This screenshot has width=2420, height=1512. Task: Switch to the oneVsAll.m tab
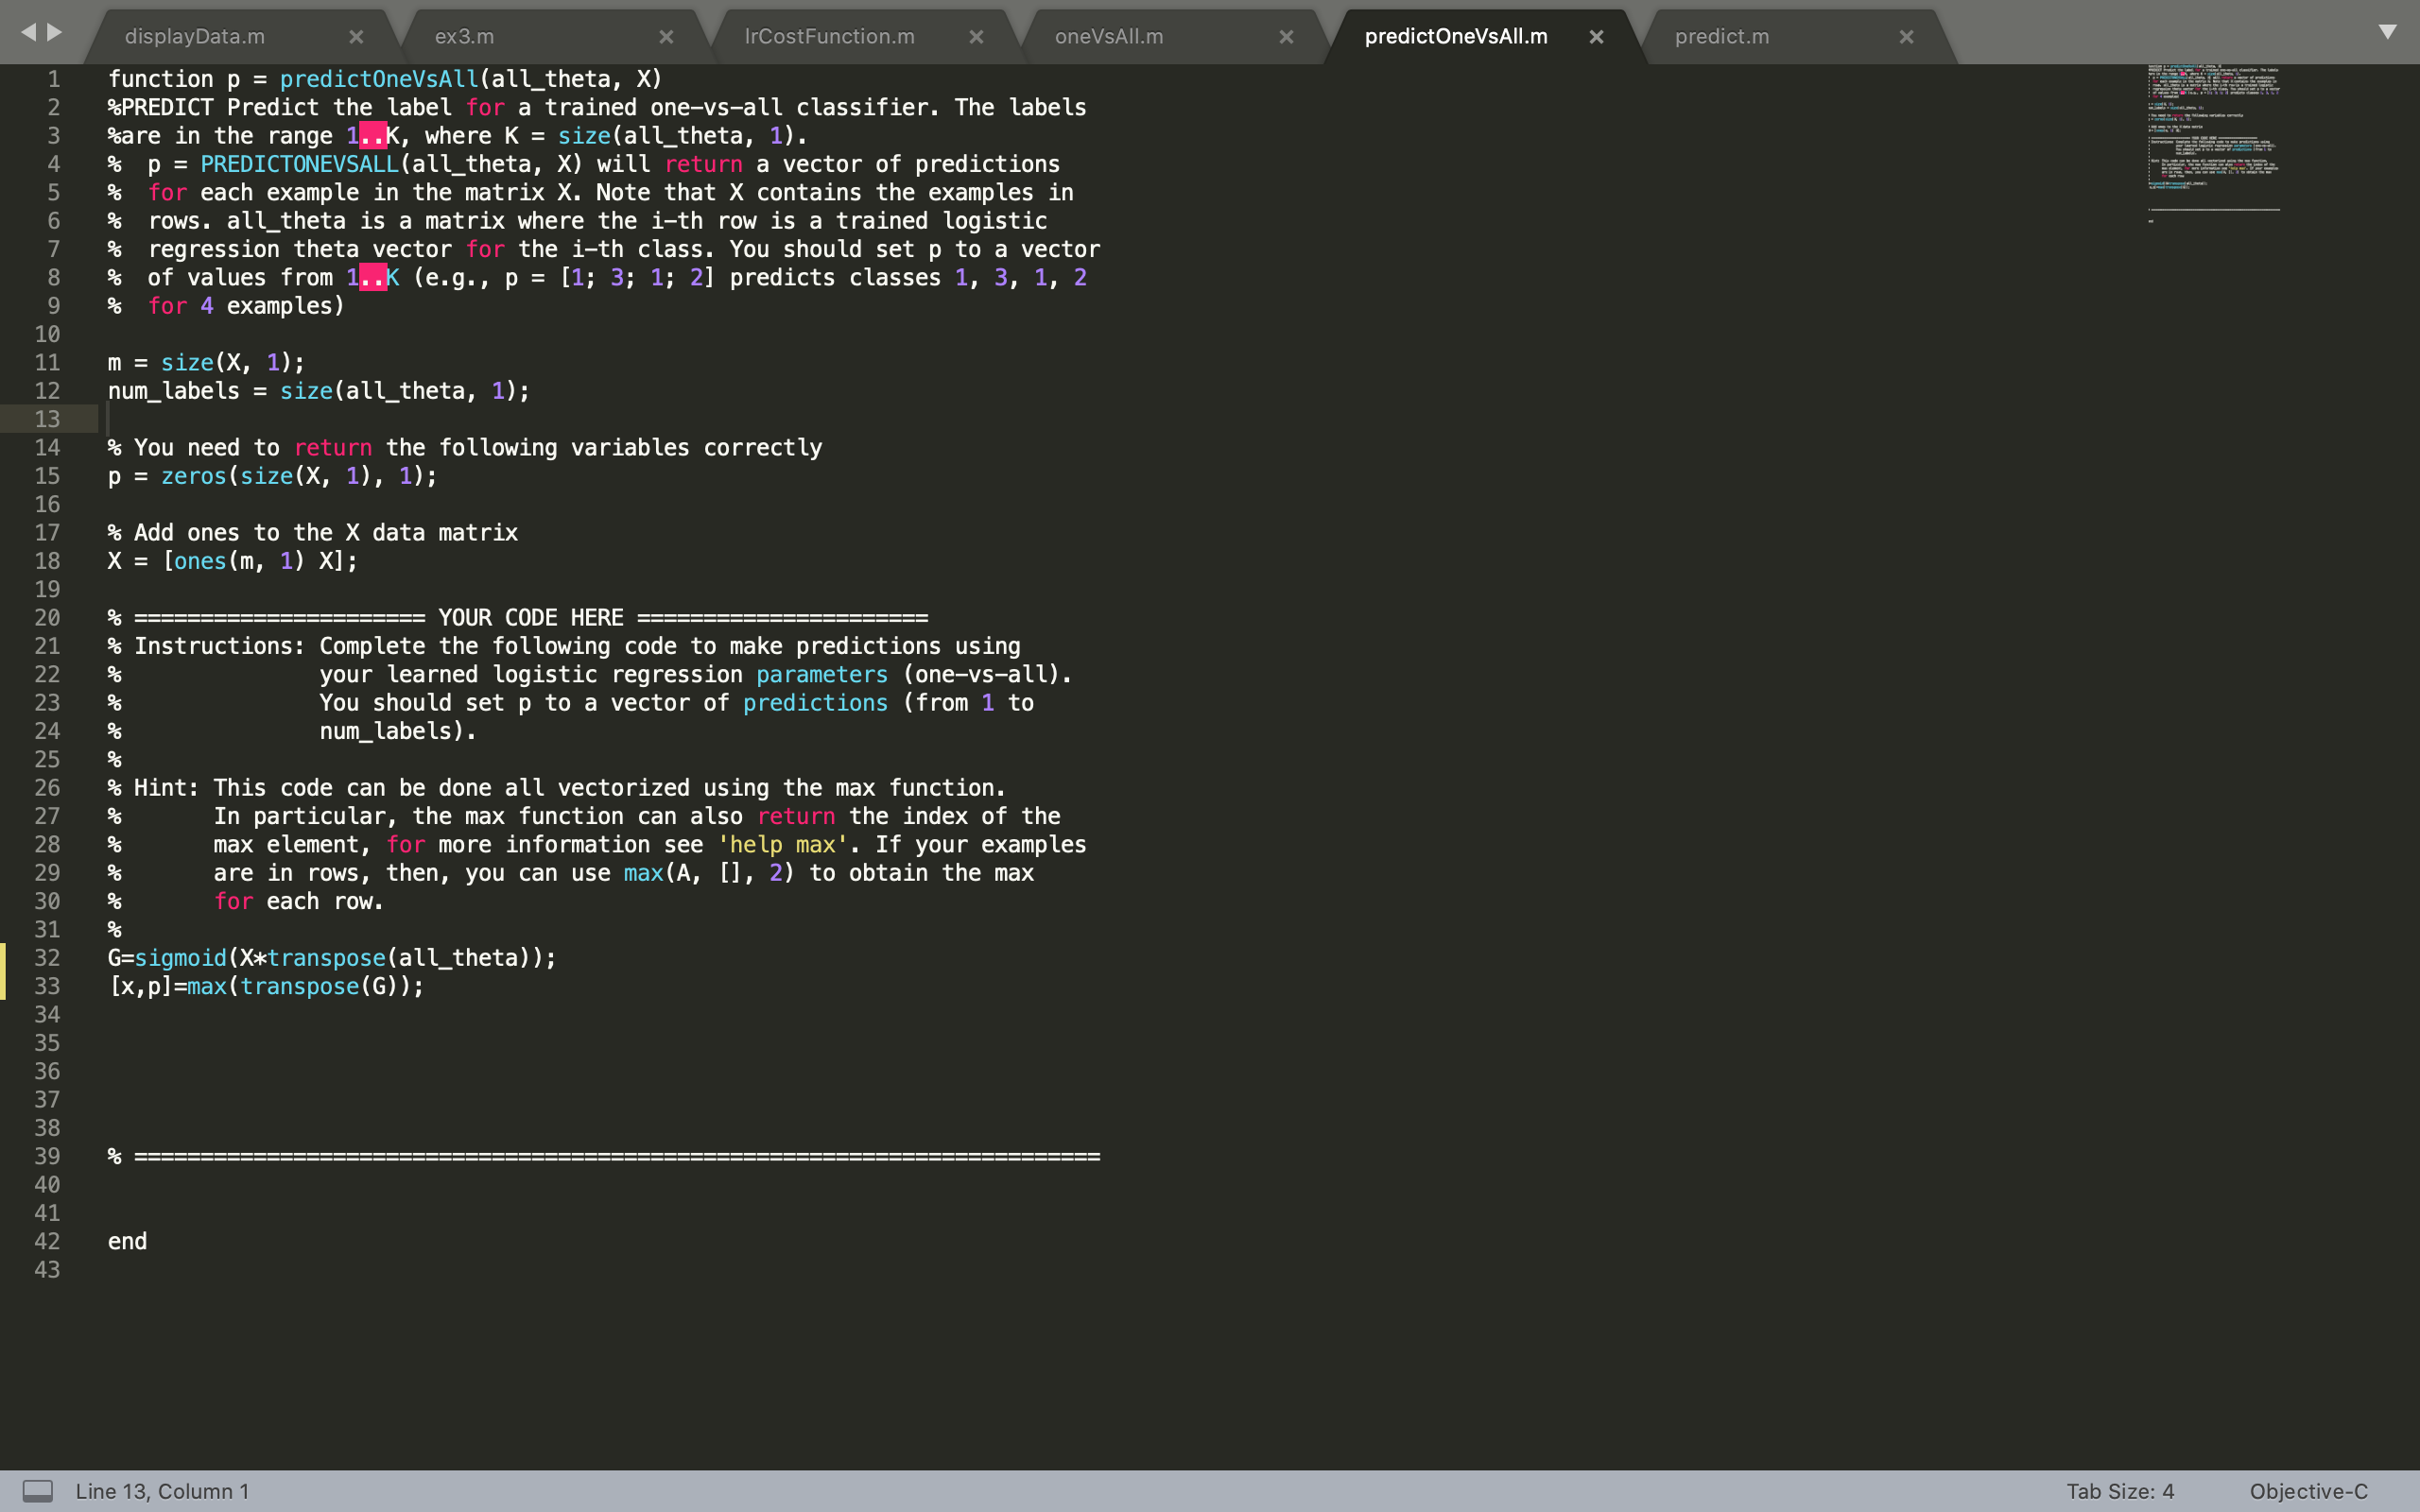pyautogui.click(x=1109, y=37)
